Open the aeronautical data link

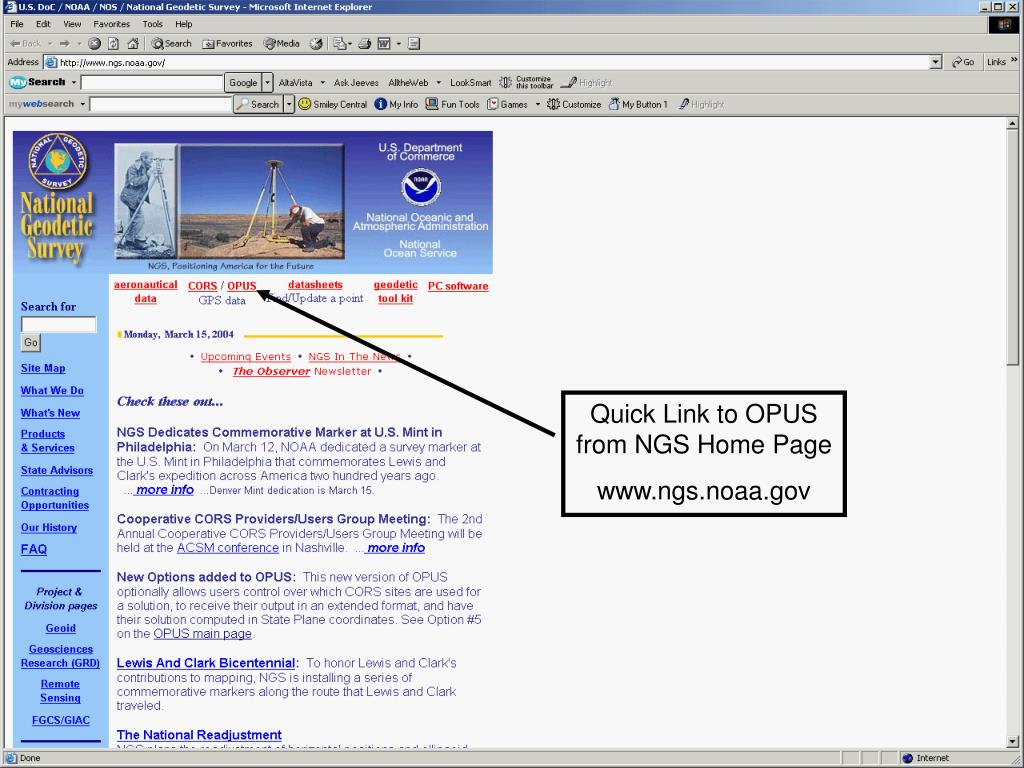pos(146,291)
